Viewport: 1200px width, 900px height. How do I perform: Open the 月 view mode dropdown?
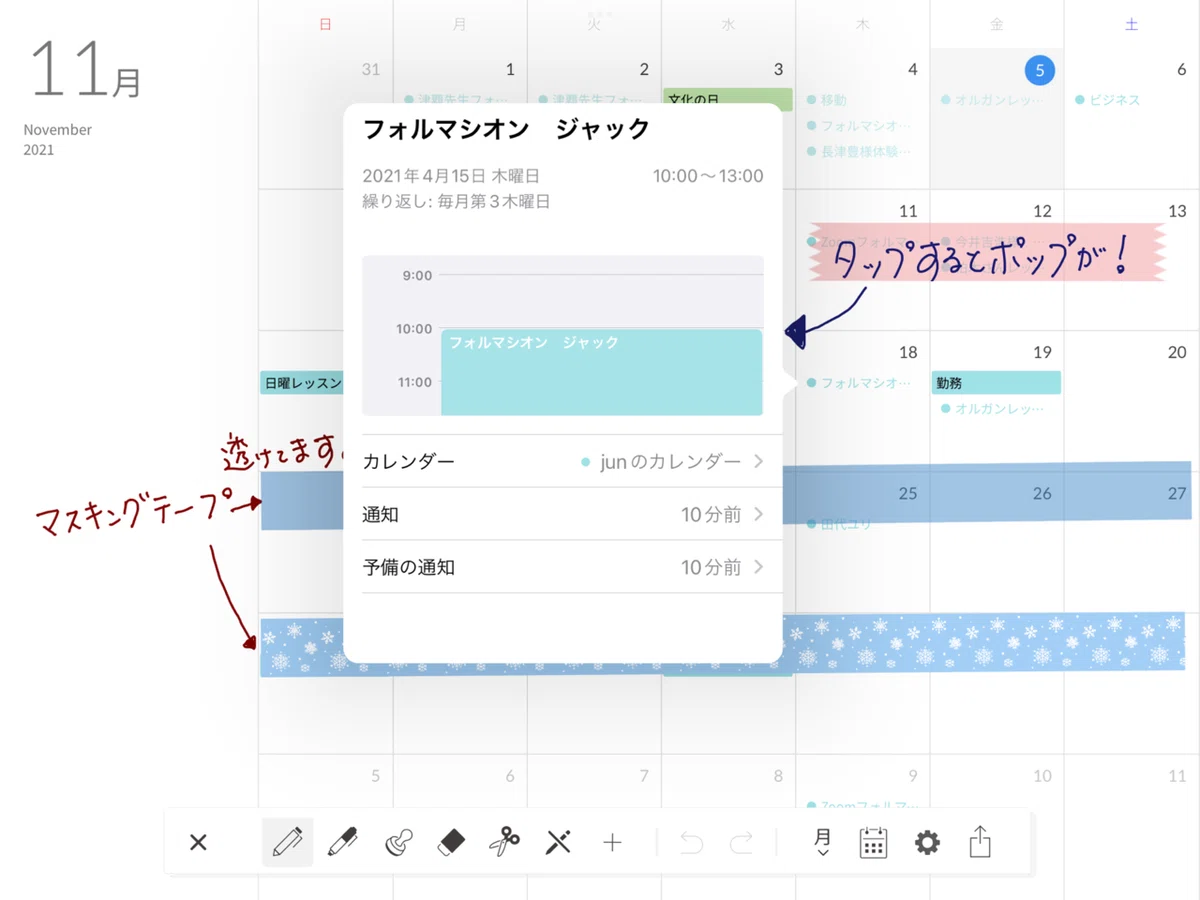pos(823,842)
